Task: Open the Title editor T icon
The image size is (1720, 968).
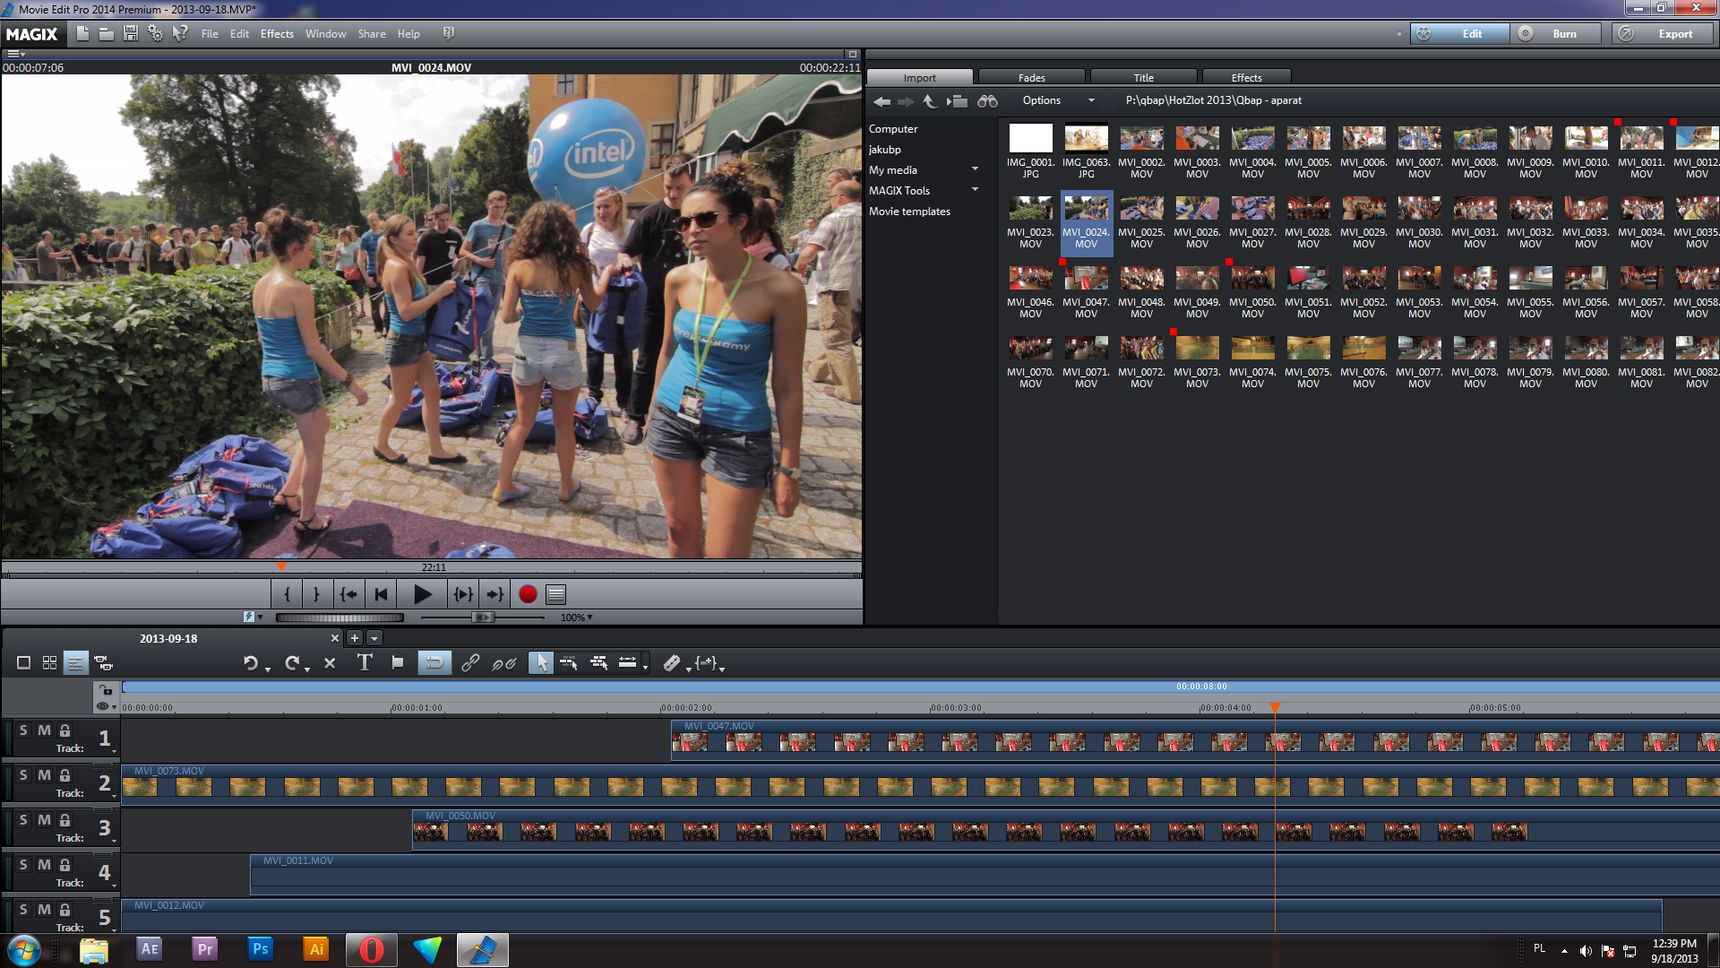Action: [x=364, y=662]
